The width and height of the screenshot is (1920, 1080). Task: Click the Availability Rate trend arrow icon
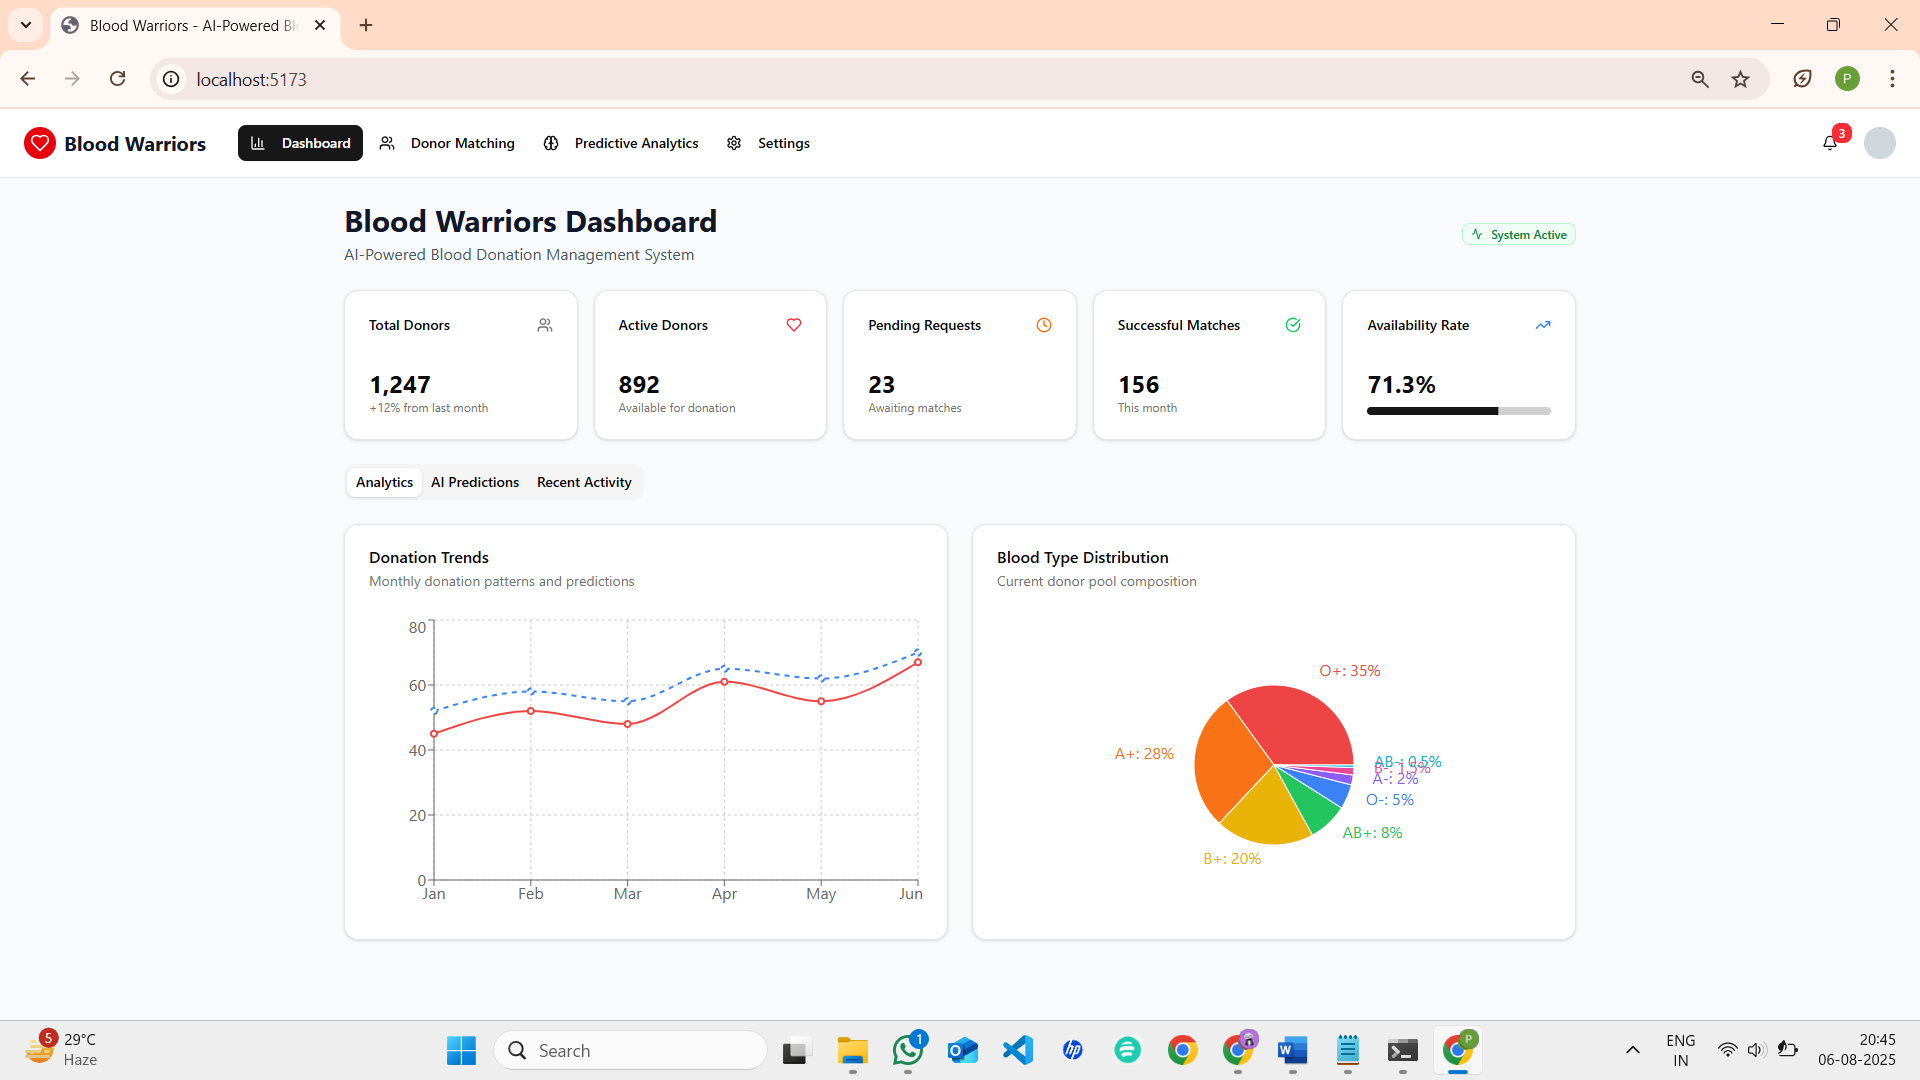click(1543, 325)
